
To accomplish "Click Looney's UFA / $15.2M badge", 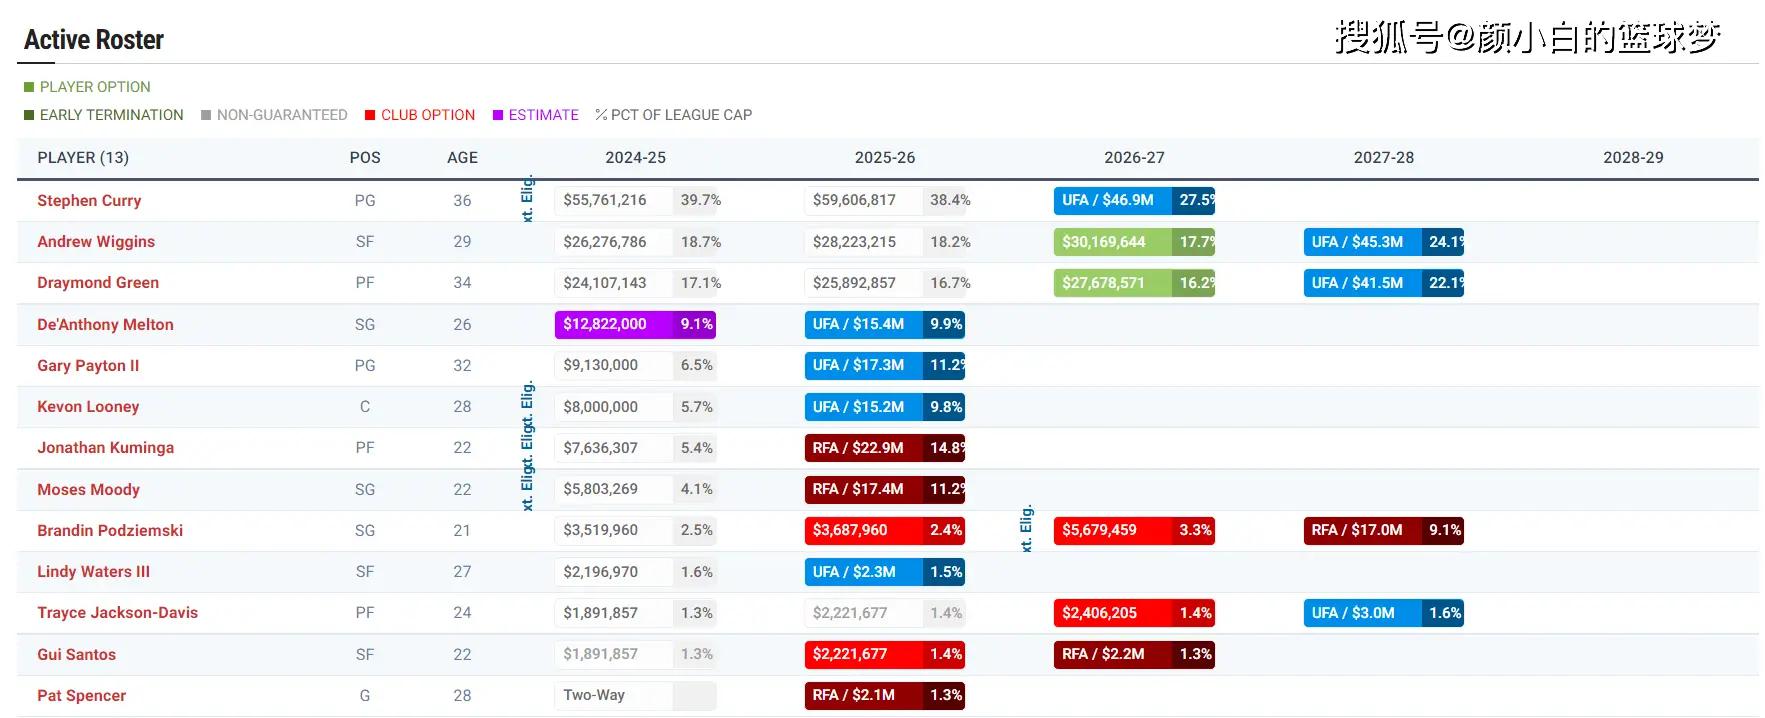I will tap(885, 407).
